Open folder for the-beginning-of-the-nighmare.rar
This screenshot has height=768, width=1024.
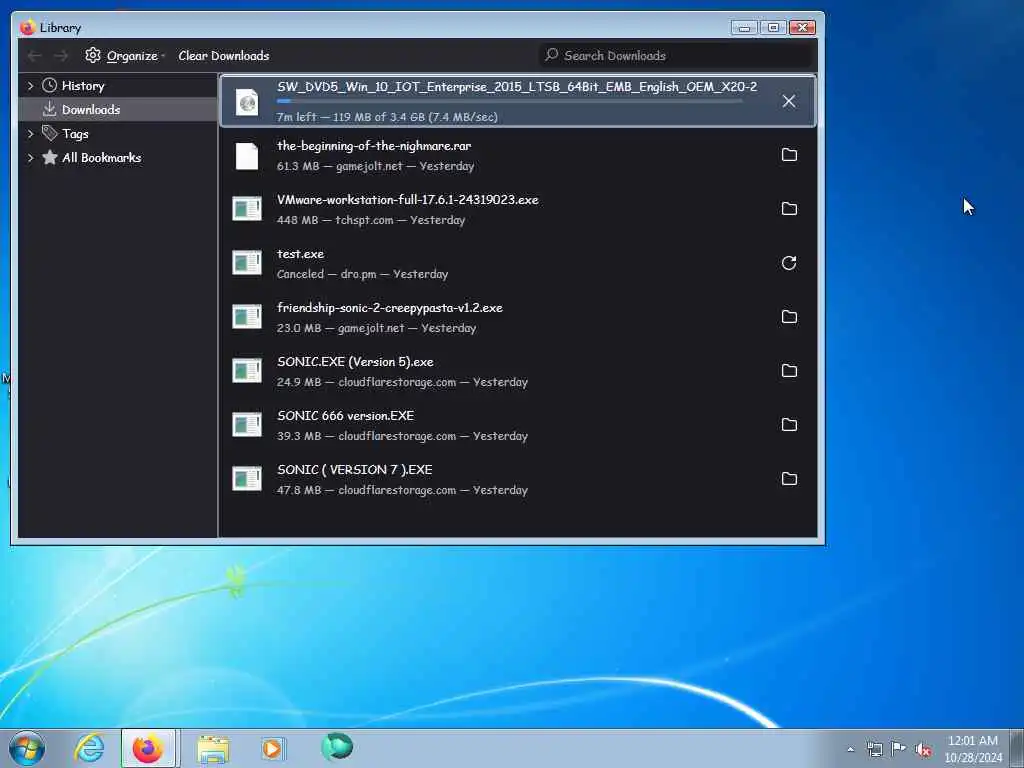pos(789,155)
